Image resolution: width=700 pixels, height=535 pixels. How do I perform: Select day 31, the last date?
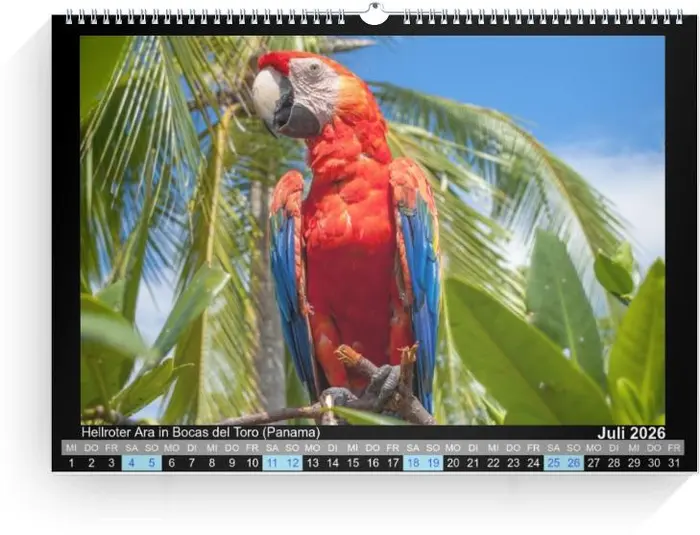pos(674,463)
